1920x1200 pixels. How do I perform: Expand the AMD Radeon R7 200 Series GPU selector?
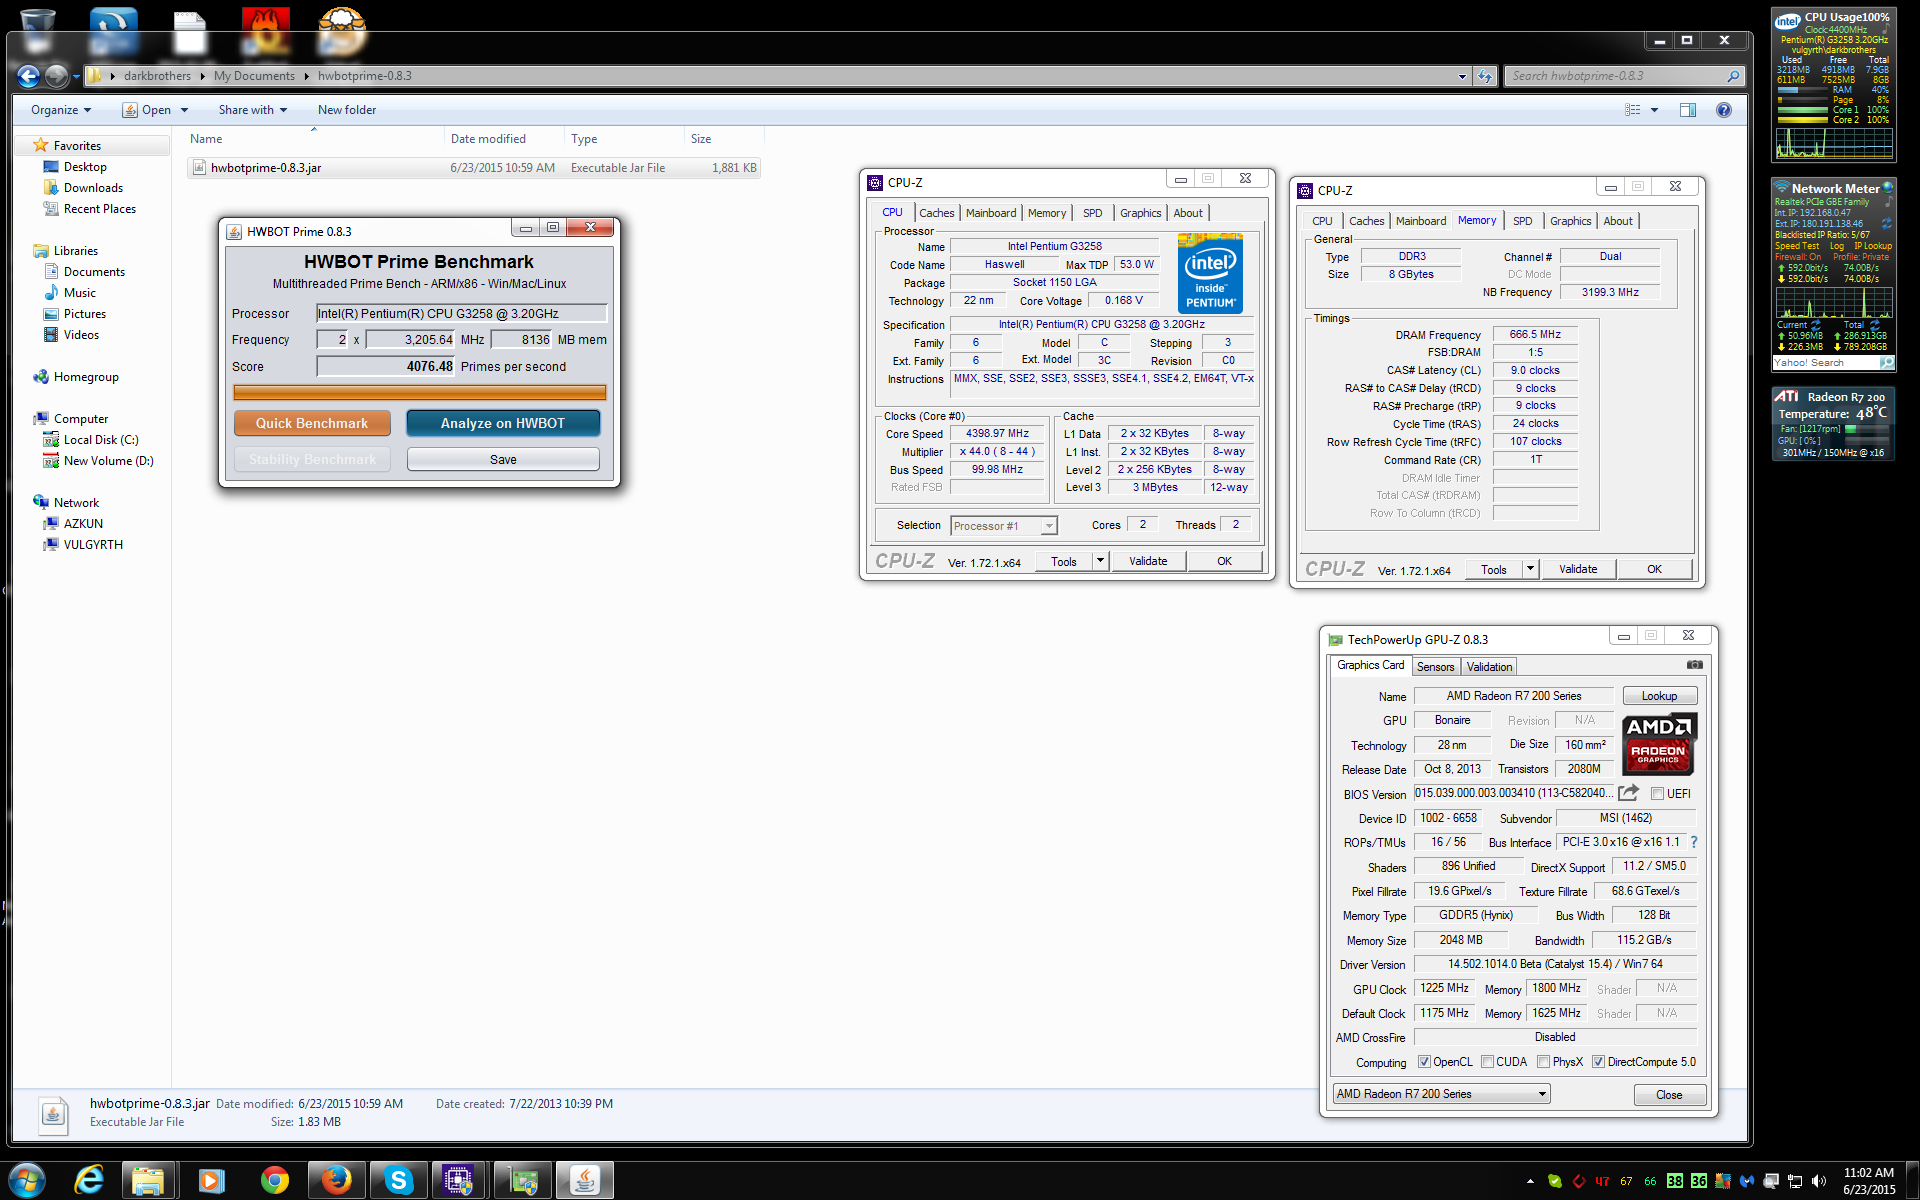coord(1542,1094)
